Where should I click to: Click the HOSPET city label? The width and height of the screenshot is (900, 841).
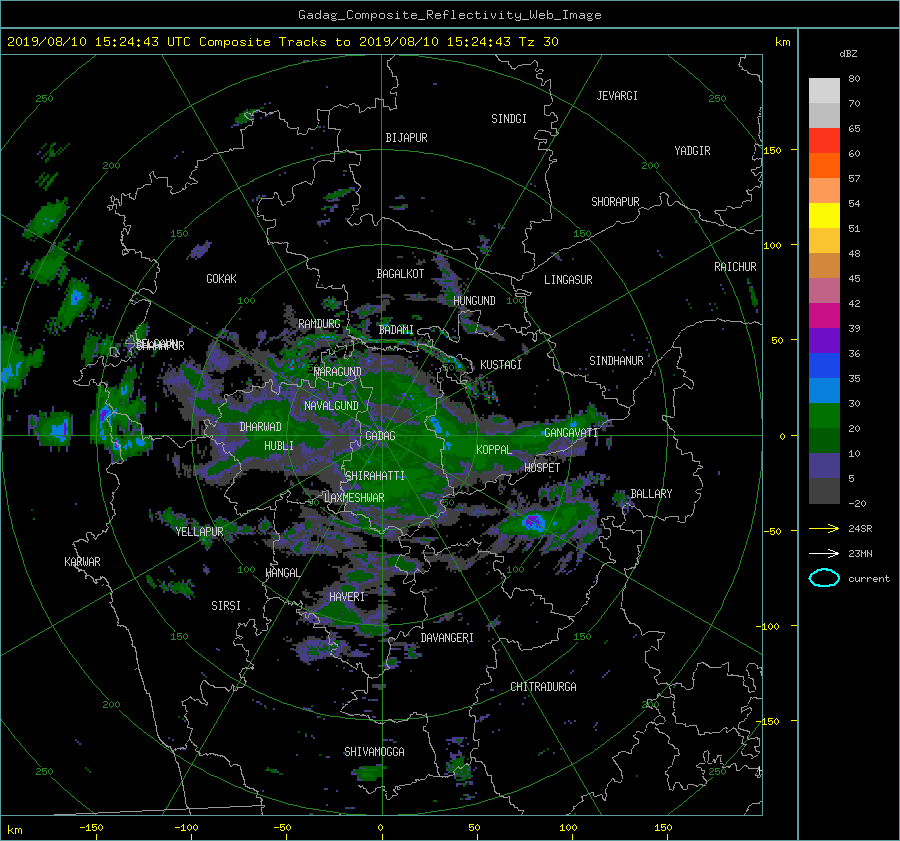point(542,468)
